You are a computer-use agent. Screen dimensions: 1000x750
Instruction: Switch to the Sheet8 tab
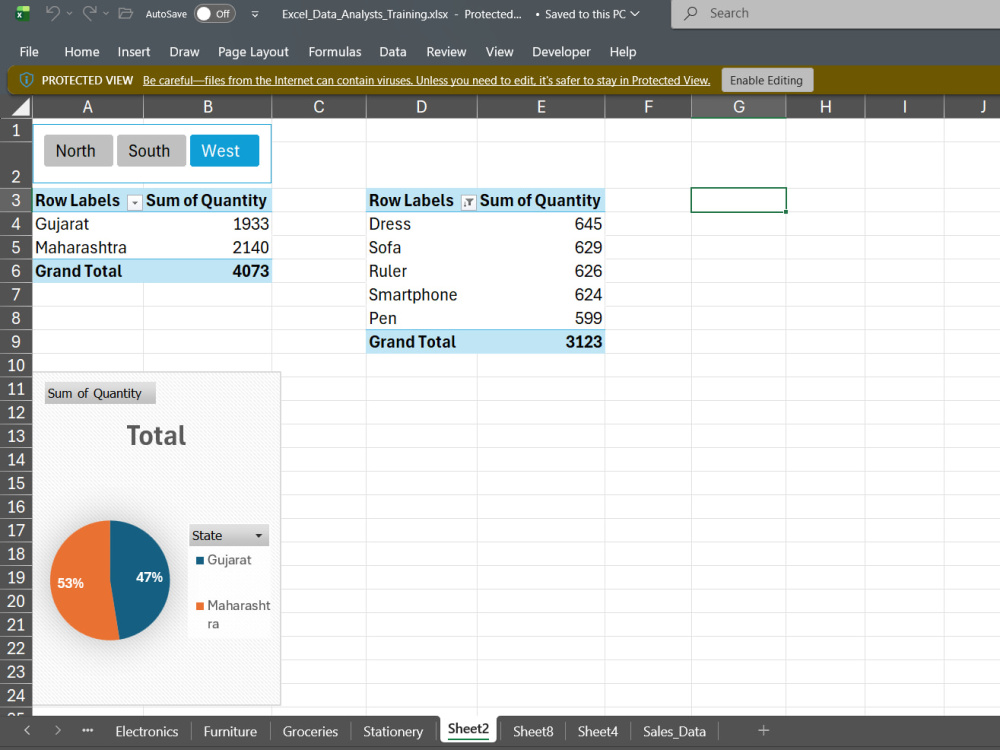click(x=533, y=732)
